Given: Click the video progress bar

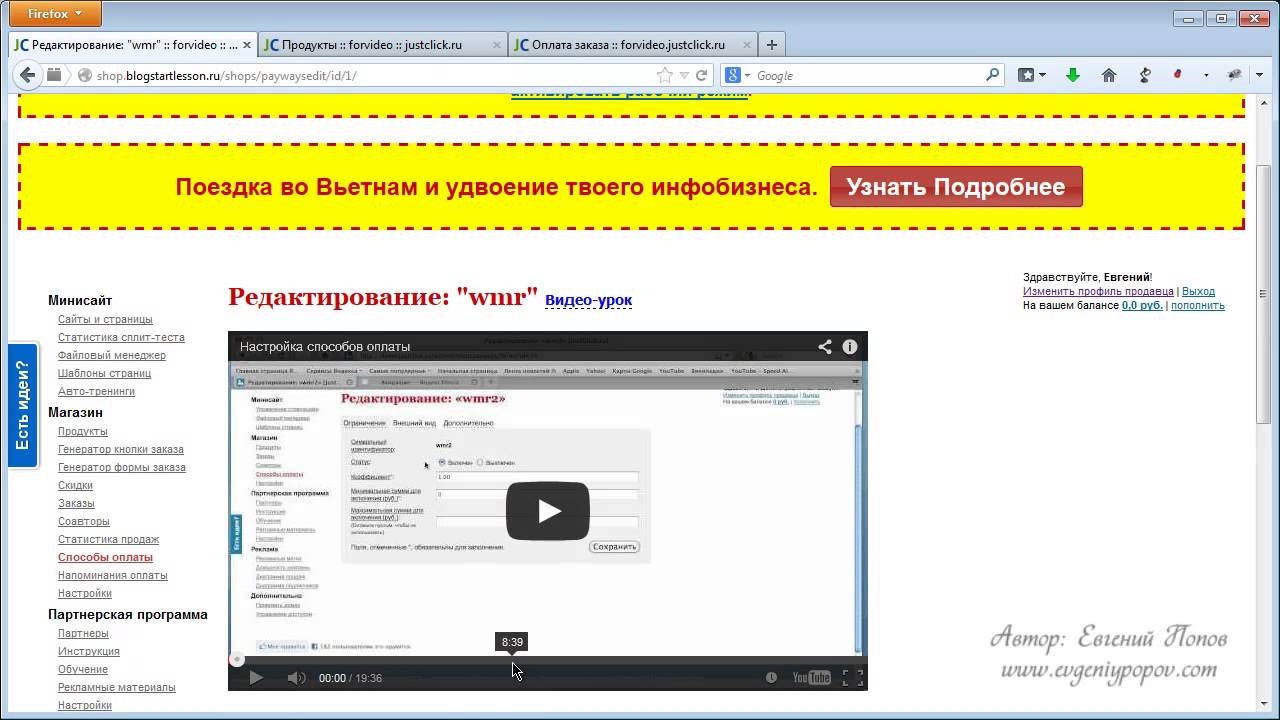Looking at the screenshot, I should coord(548,659).
